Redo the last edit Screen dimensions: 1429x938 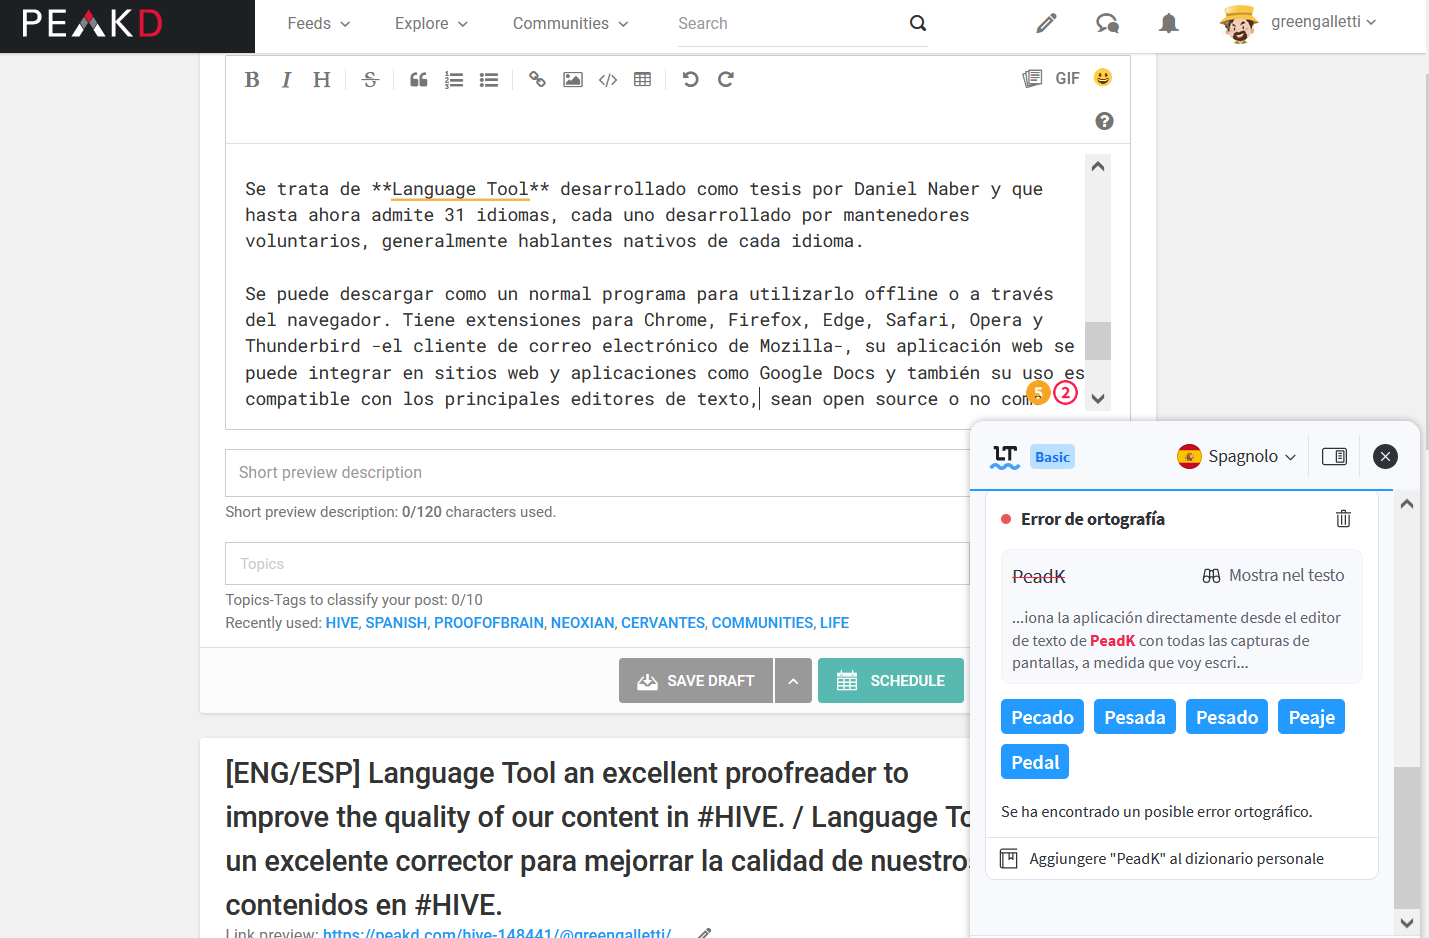[x=726, y=80]
